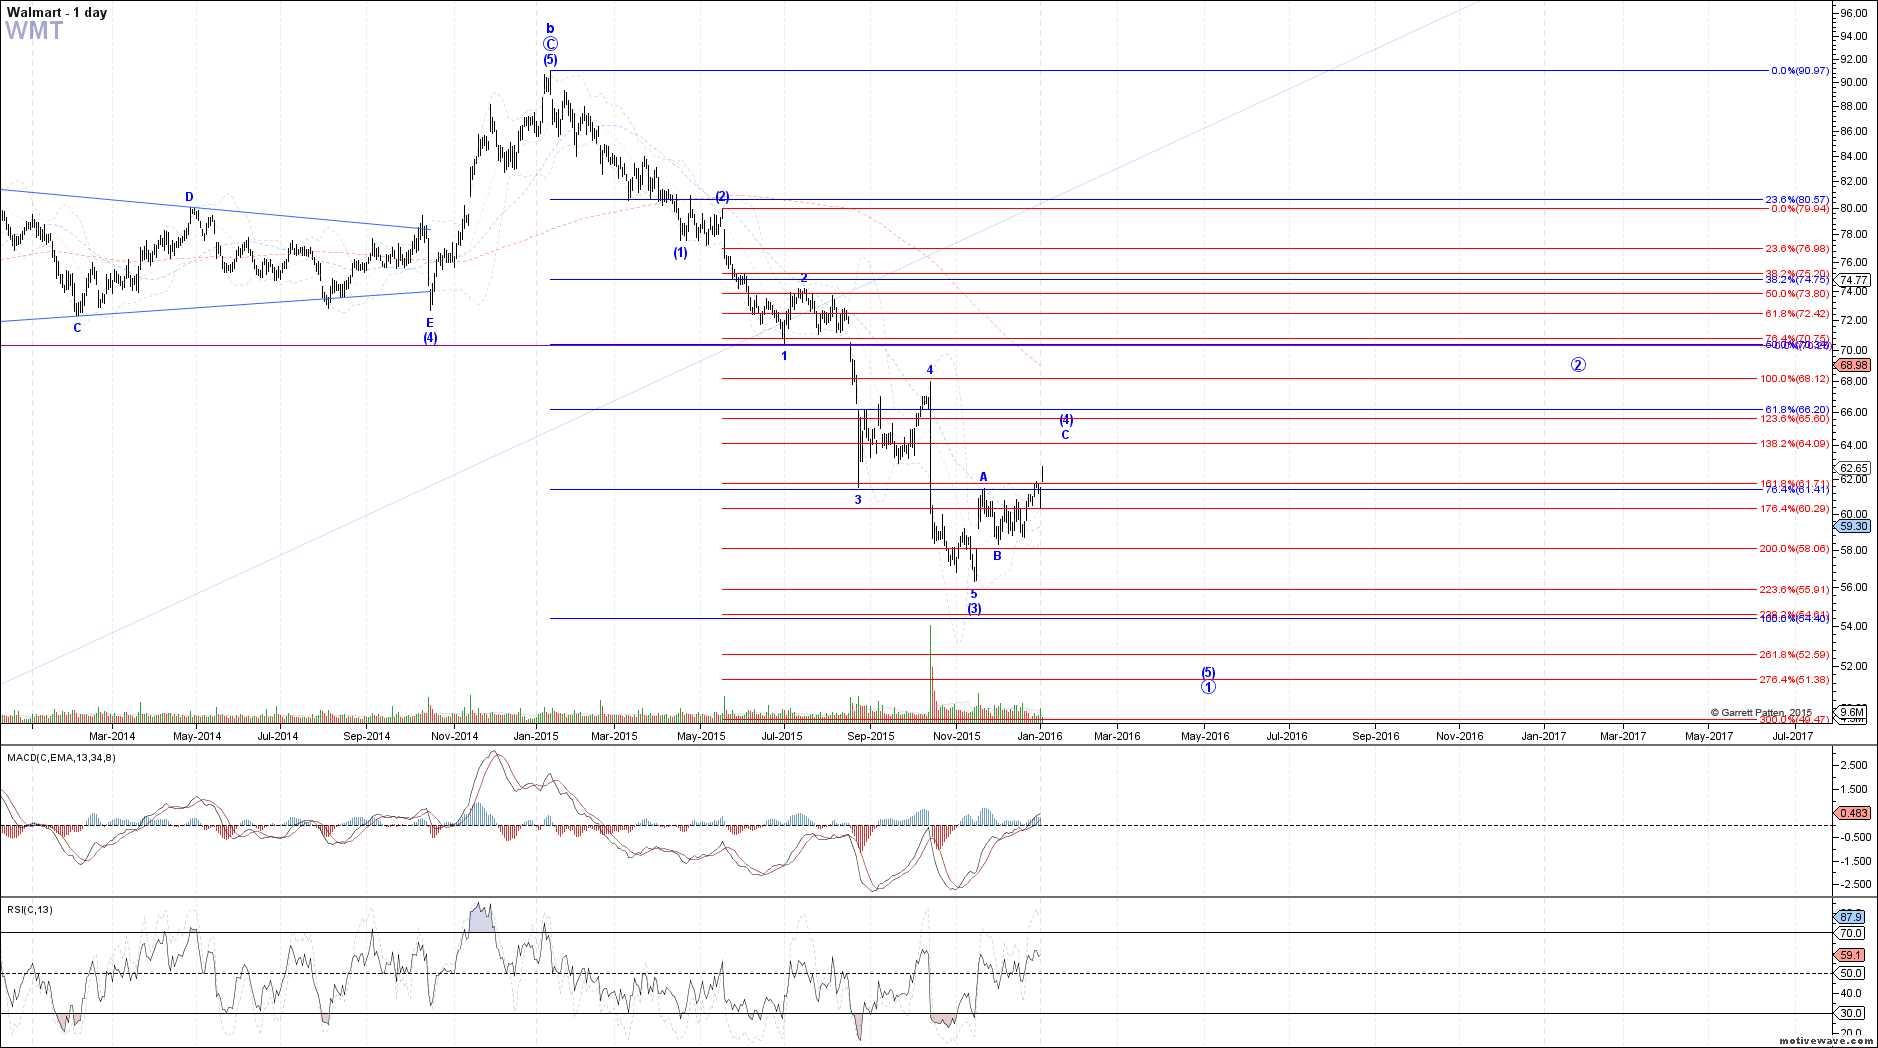The width and height of the screenshot is (1878, 1048).
Task: Select the '0.0%(79.94)' red Fibonacci label
Action: click(1800, 209)
